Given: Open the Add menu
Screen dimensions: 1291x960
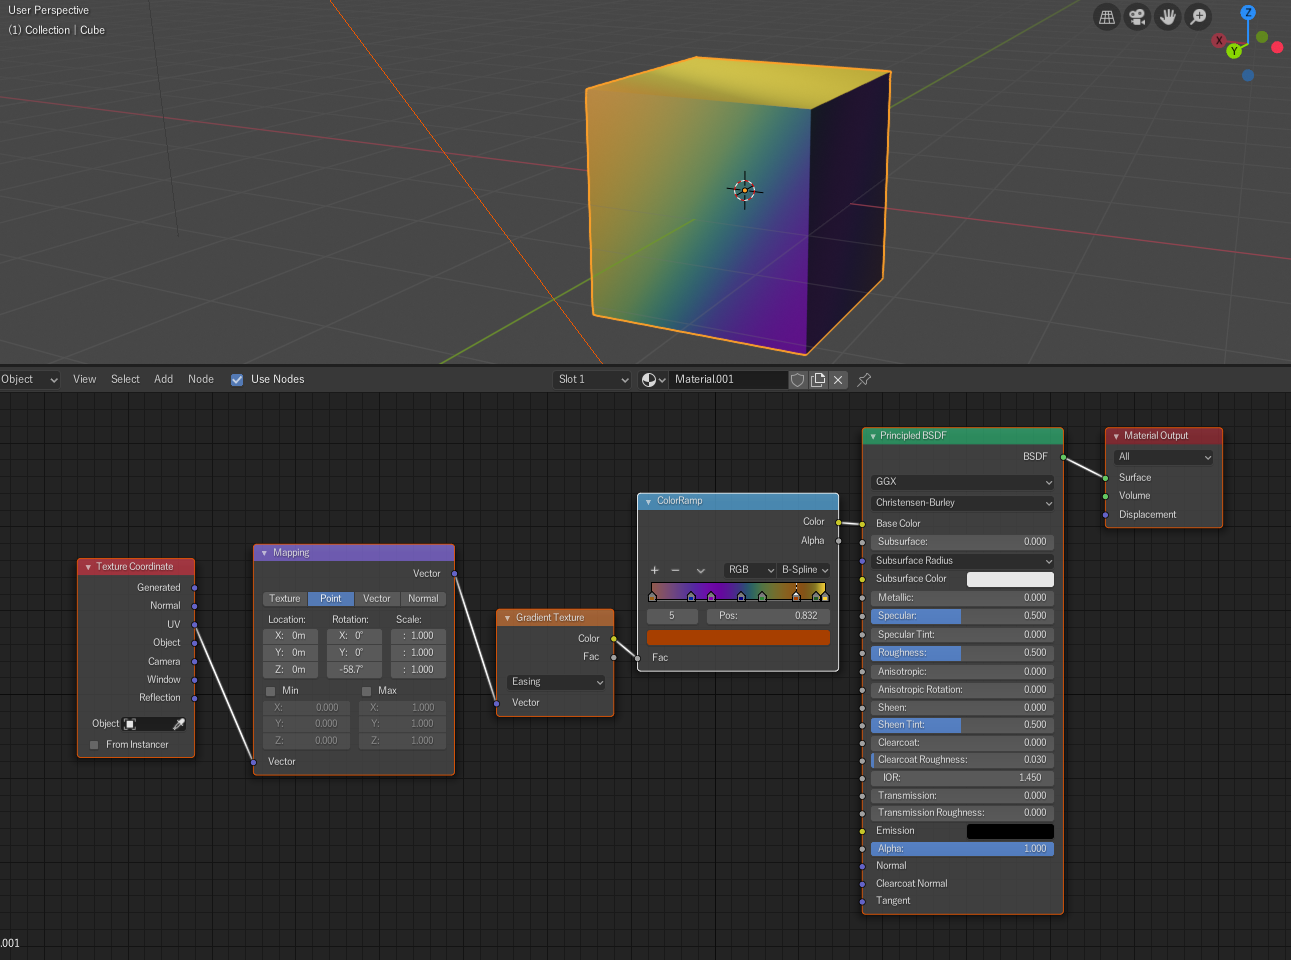Looking at the screenshot, I should point(164,380).
